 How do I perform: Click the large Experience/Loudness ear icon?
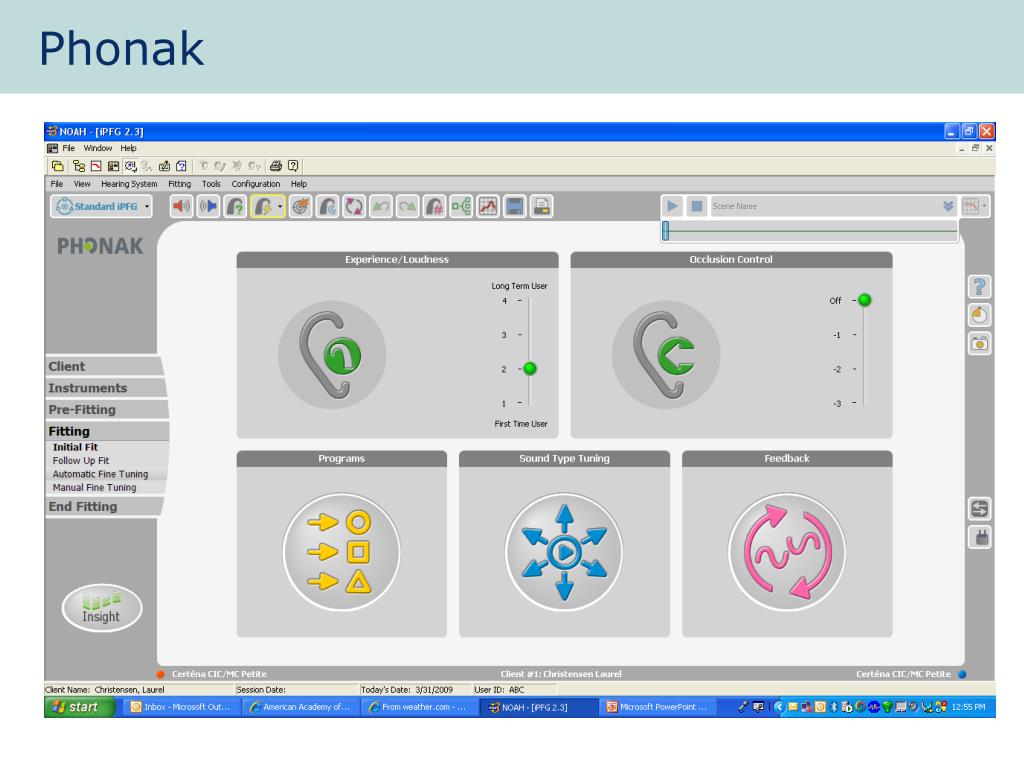(x=332, y=355)
